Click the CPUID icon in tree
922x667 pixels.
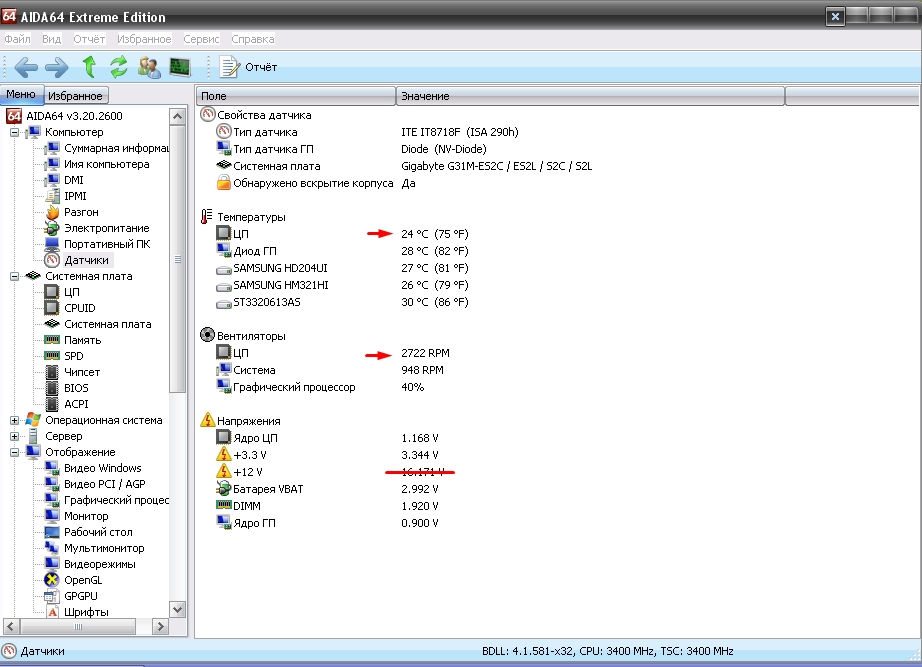[52, 308]
